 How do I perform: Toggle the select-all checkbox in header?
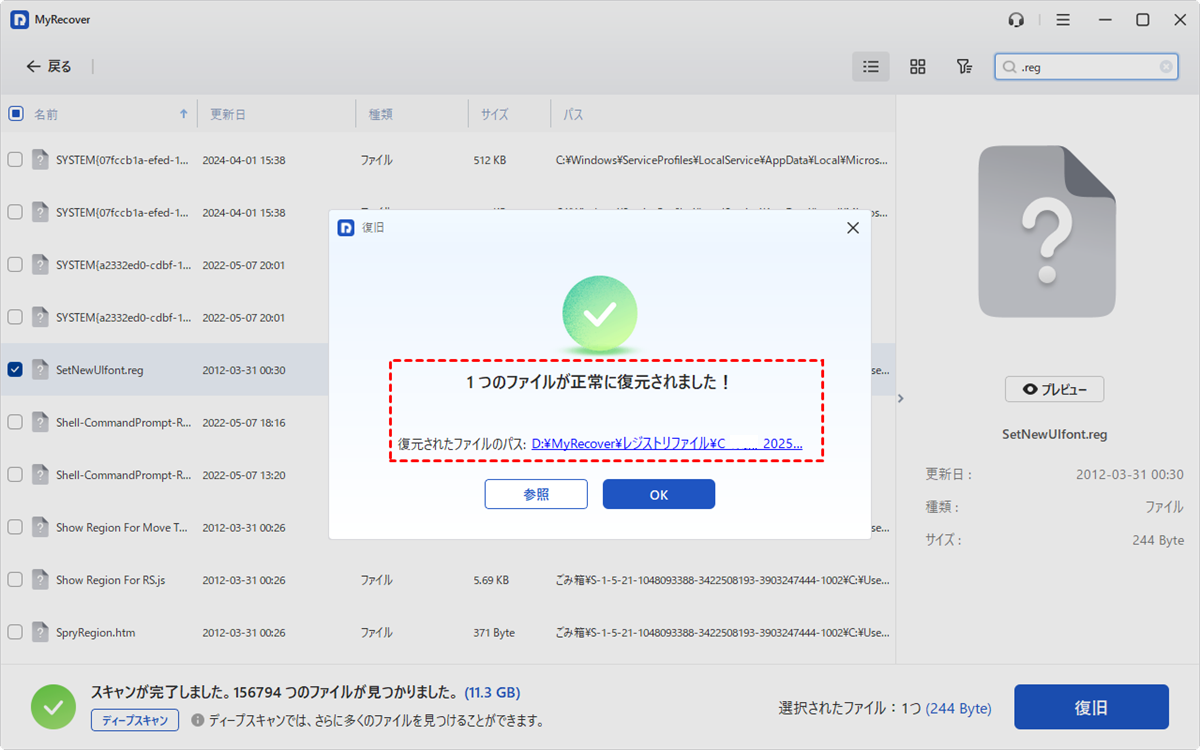point(15,114)
